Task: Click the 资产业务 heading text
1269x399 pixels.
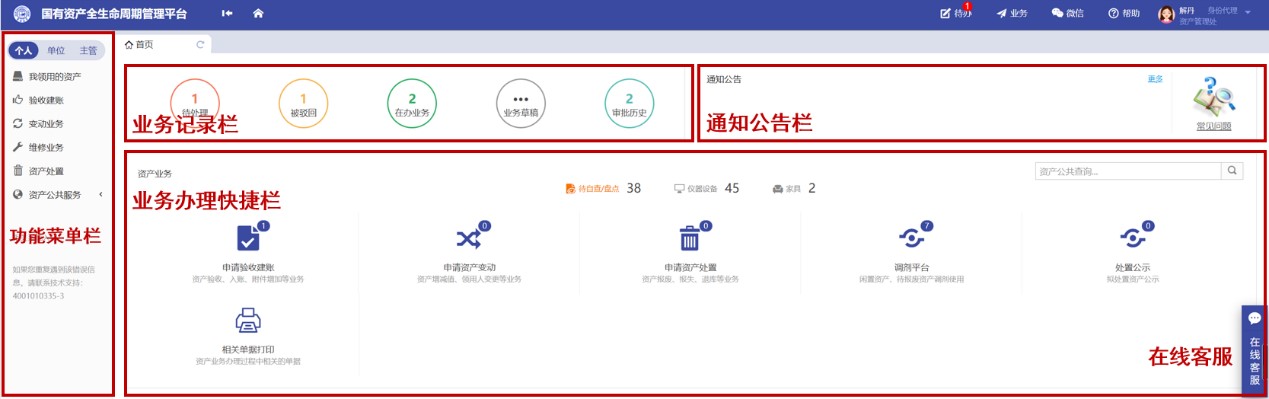Action: point(155,174)
